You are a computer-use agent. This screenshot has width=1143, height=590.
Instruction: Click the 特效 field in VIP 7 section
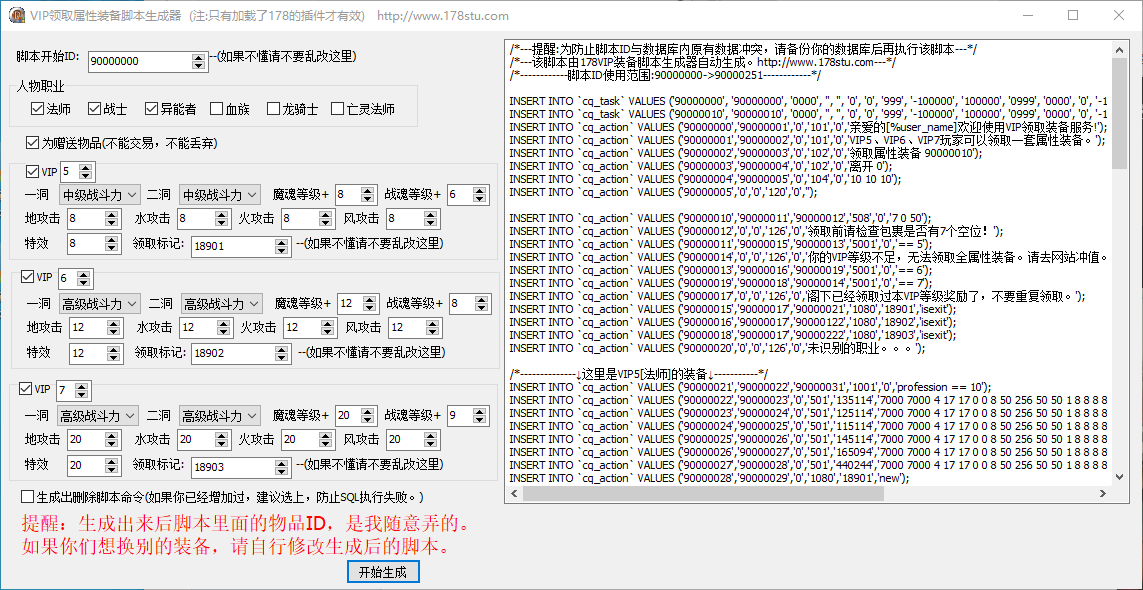[86, 465]
